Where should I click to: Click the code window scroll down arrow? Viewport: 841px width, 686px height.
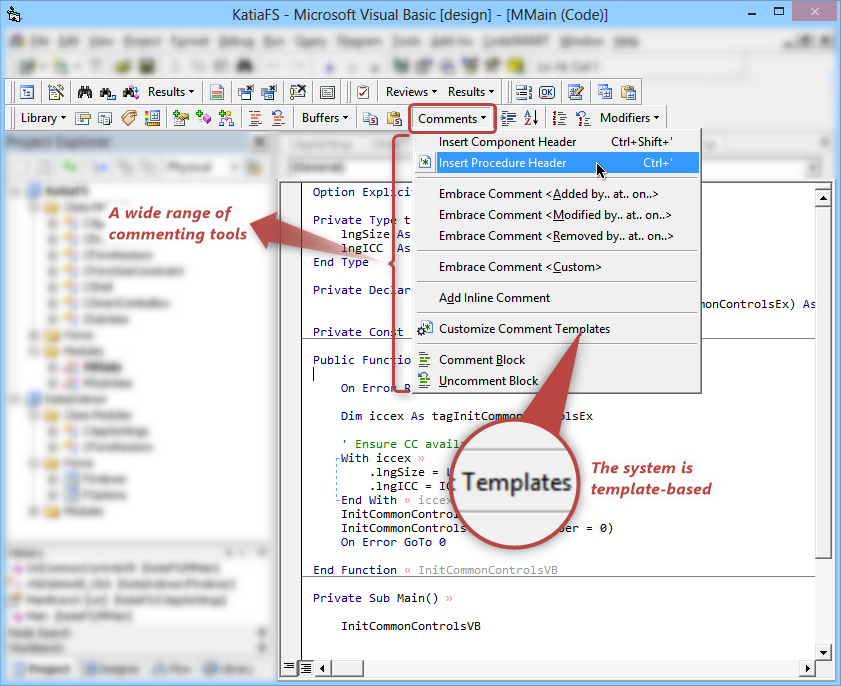click(823, 652)
